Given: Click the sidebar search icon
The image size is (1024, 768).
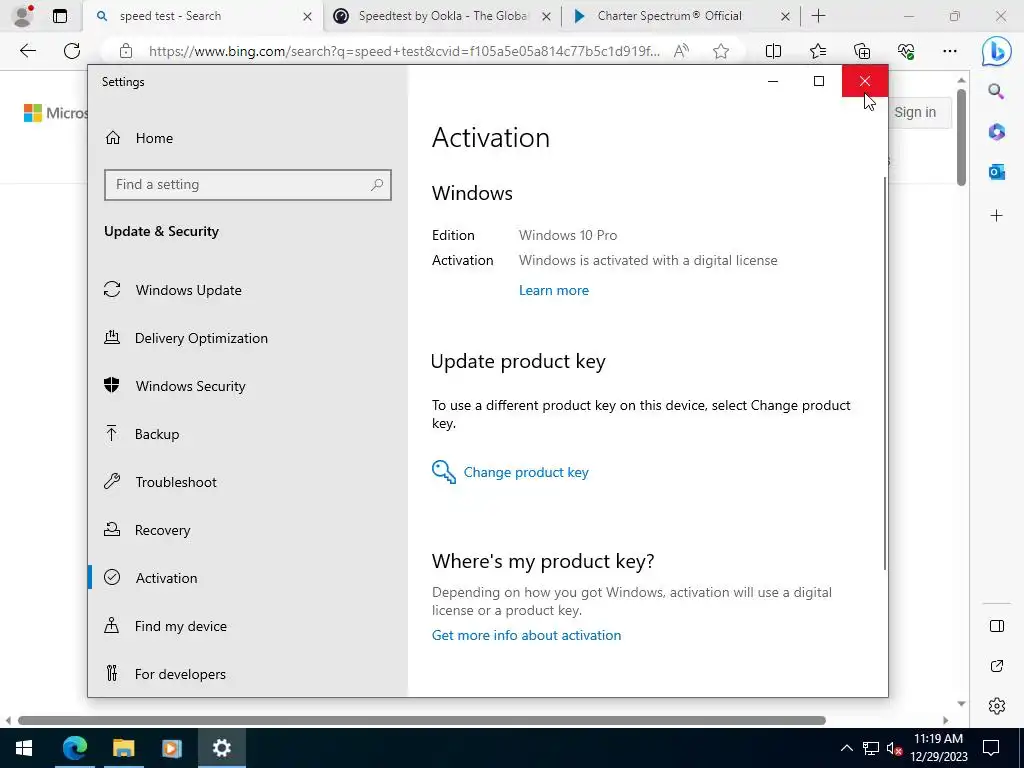Looking at the screenshot, I should coord(996,91).
